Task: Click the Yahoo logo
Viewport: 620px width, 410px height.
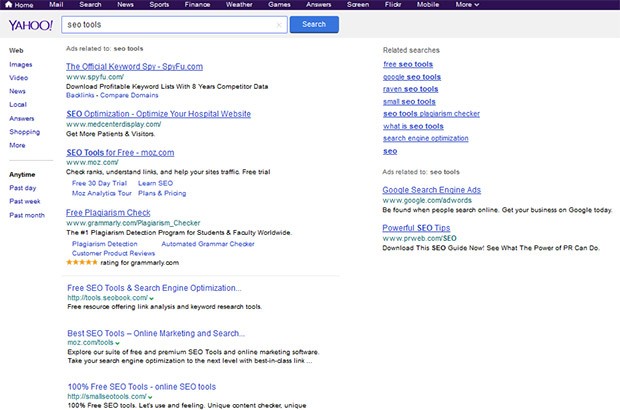Action: pos(31,25)
